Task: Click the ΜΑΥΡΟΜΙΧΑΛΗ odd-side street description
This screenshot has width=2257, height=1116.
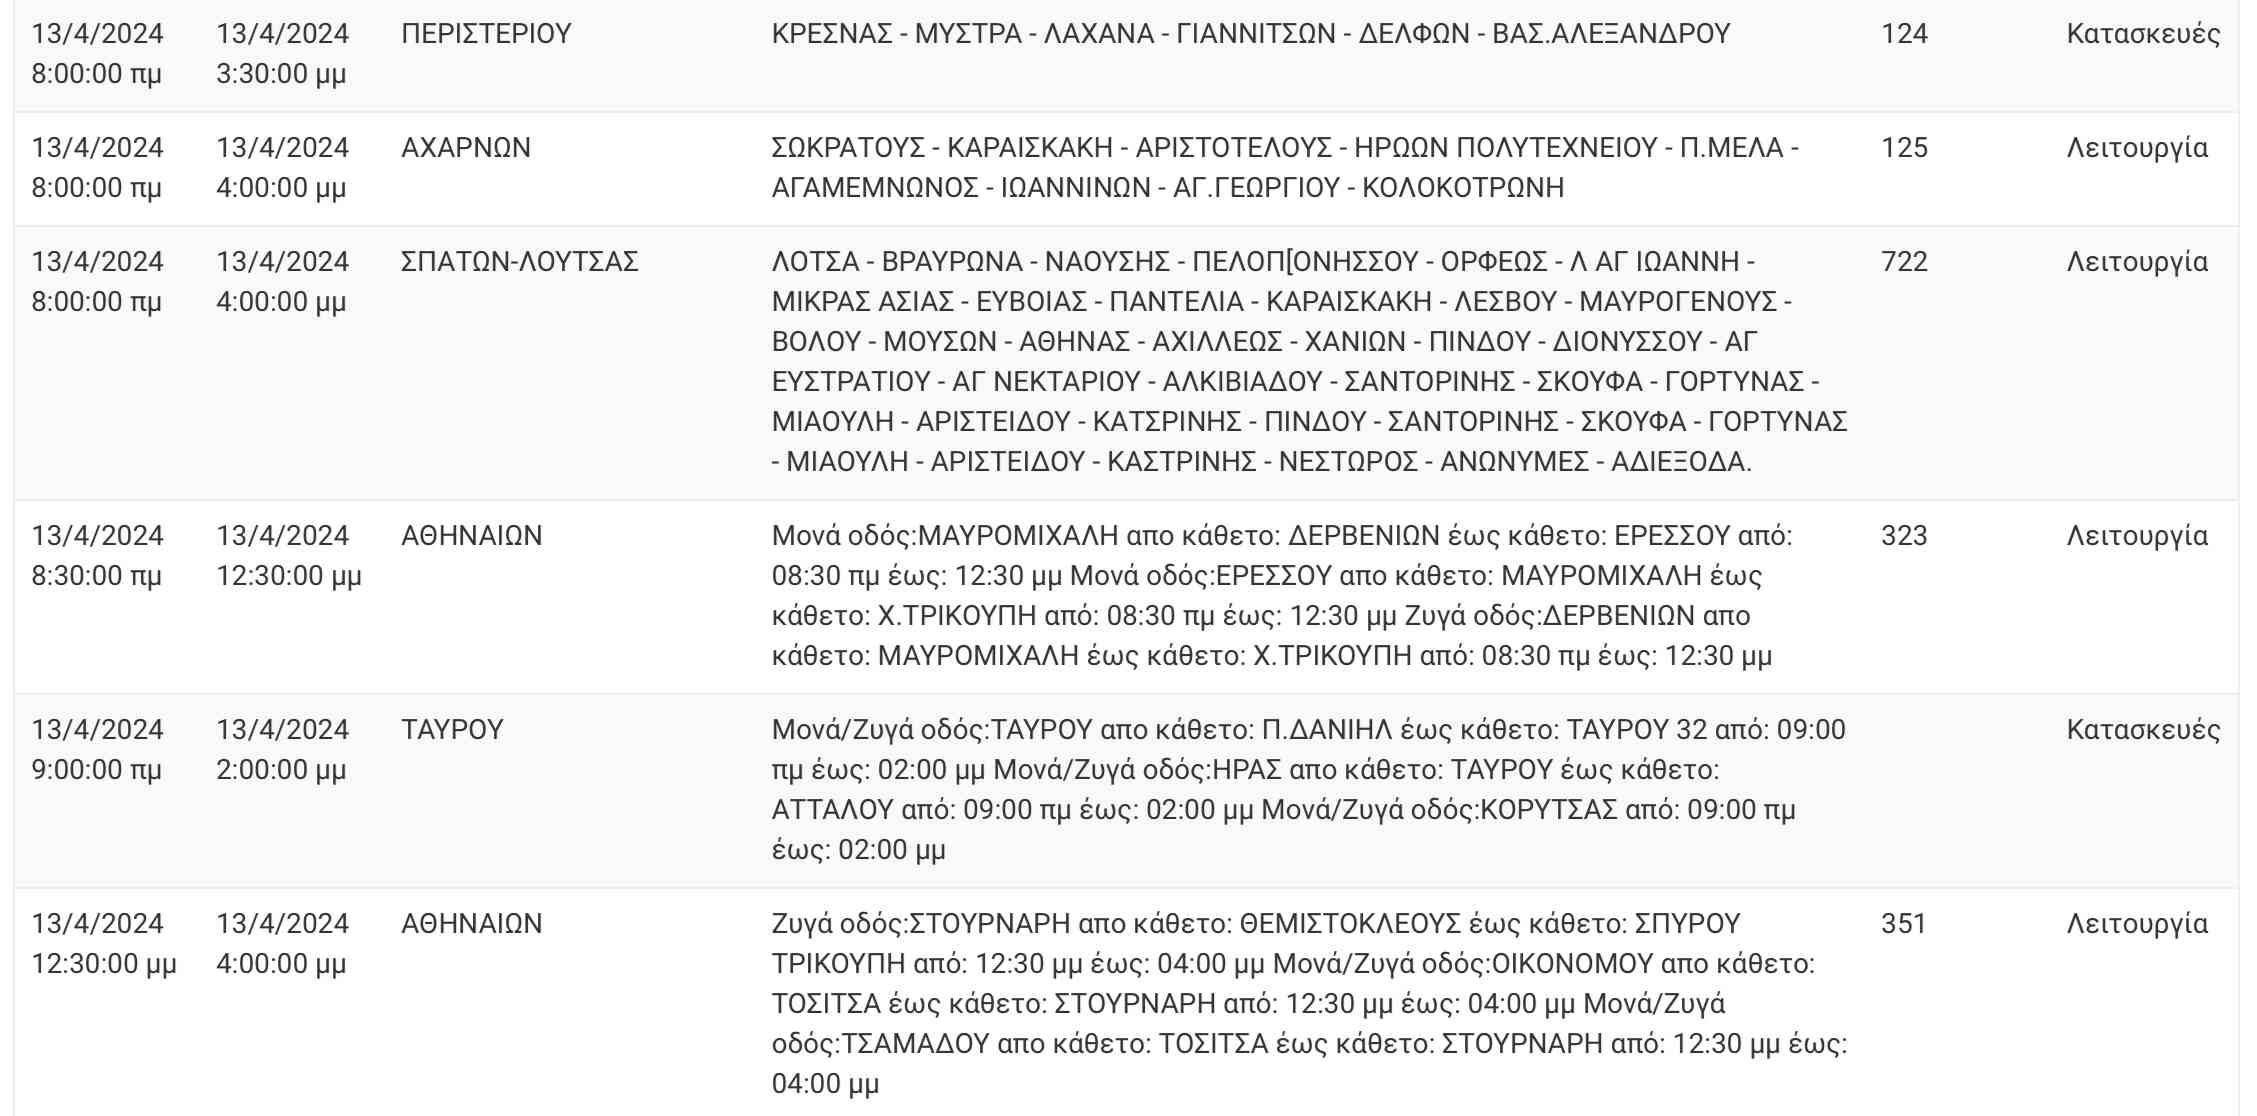Action: (x=1282, y=596)
